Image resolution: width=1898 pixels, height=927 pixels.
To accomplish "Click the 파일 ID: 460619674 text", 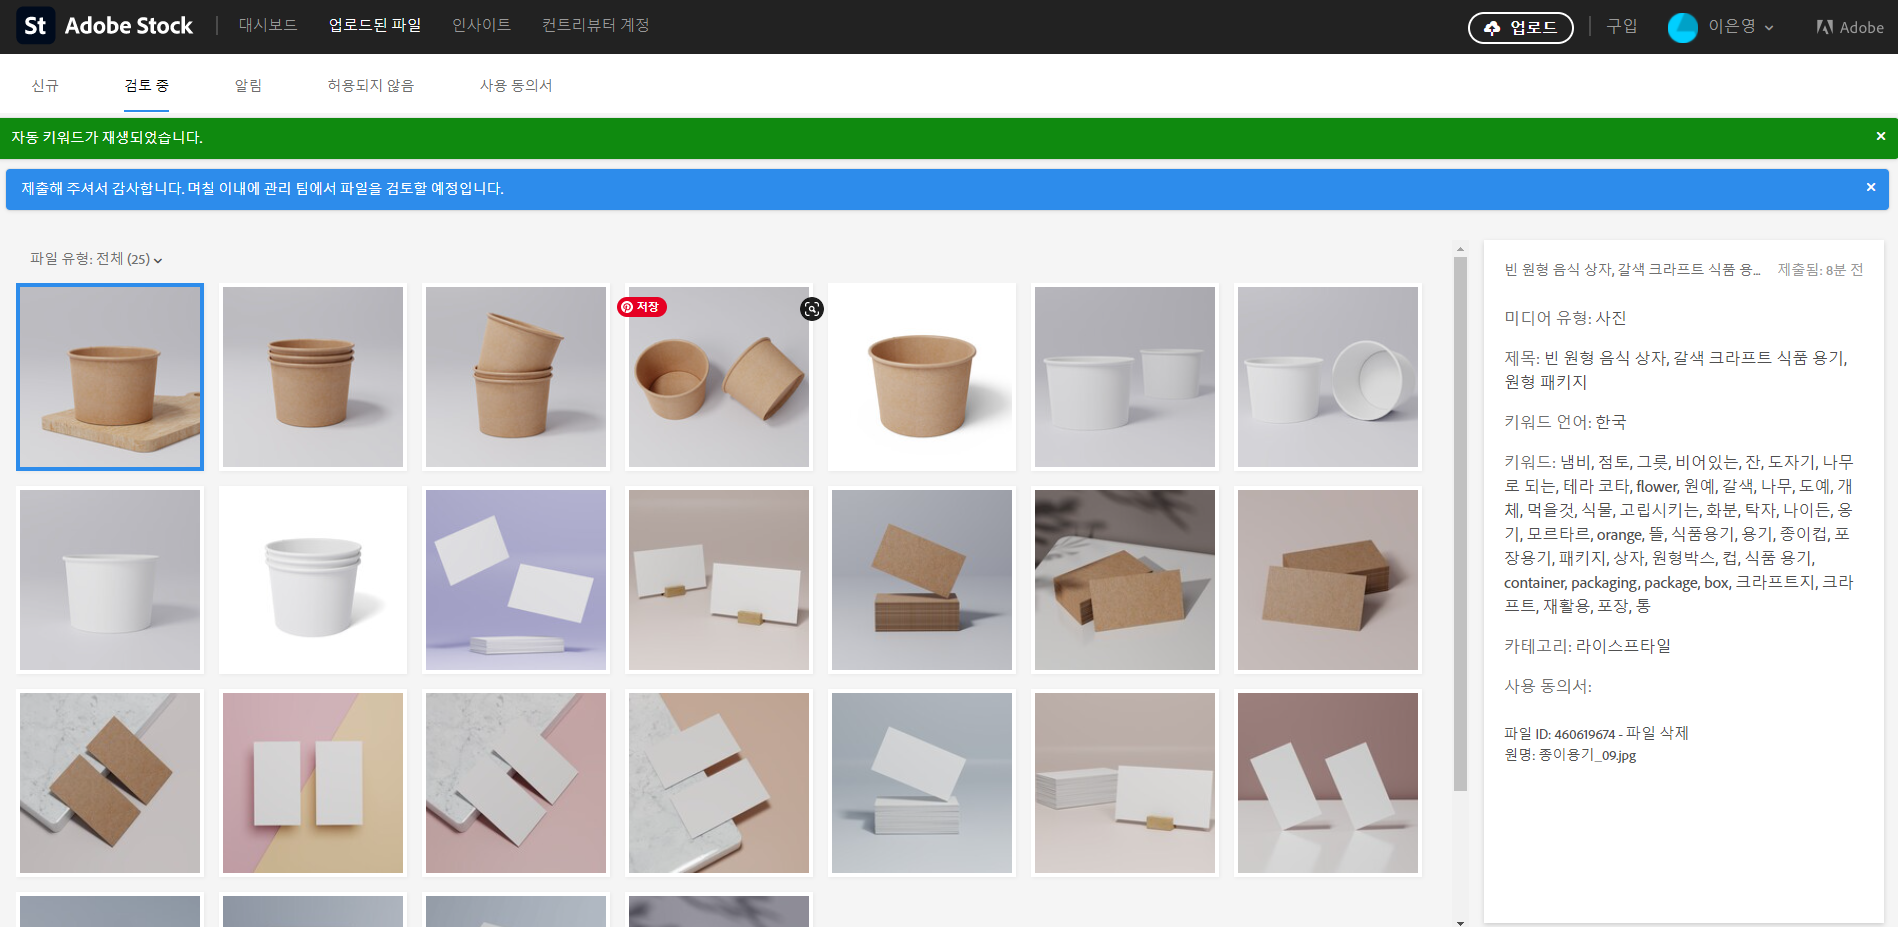I will click(1559, 734).
